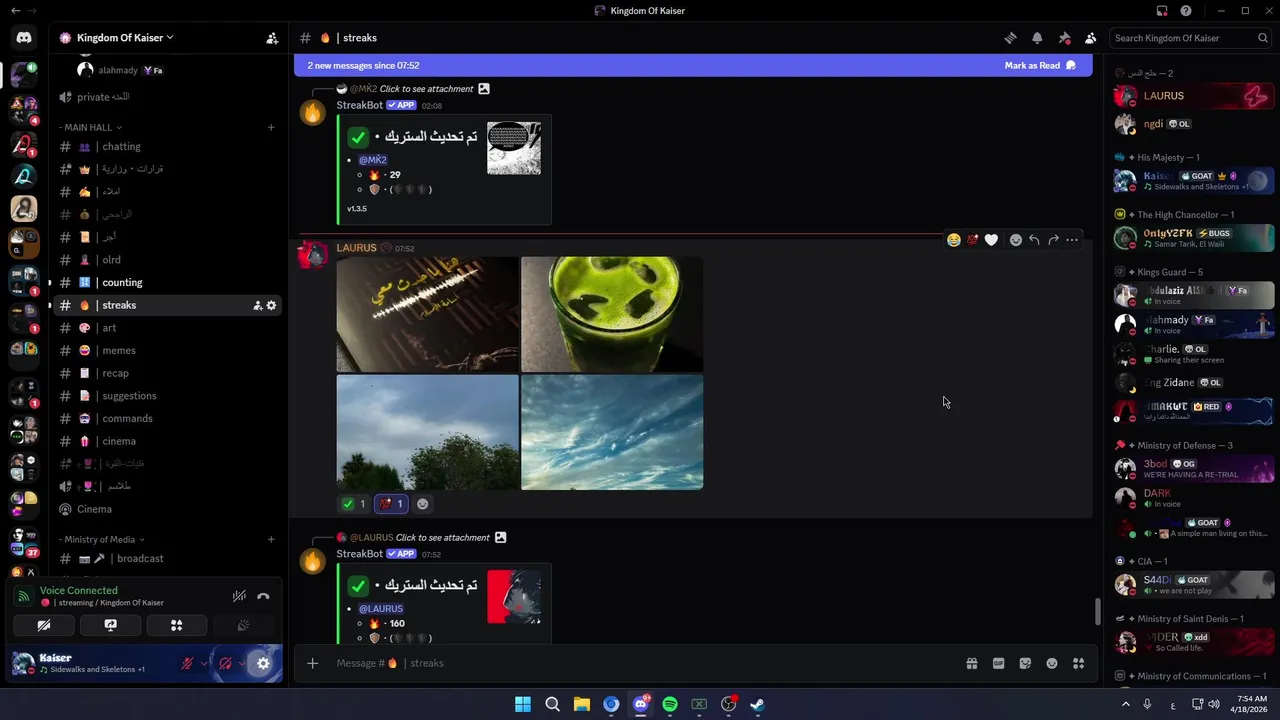Disconnect from the voice channel
The height and width of the screenshot is (720, 1280).
pyautogui.click(x=263, y=596)
